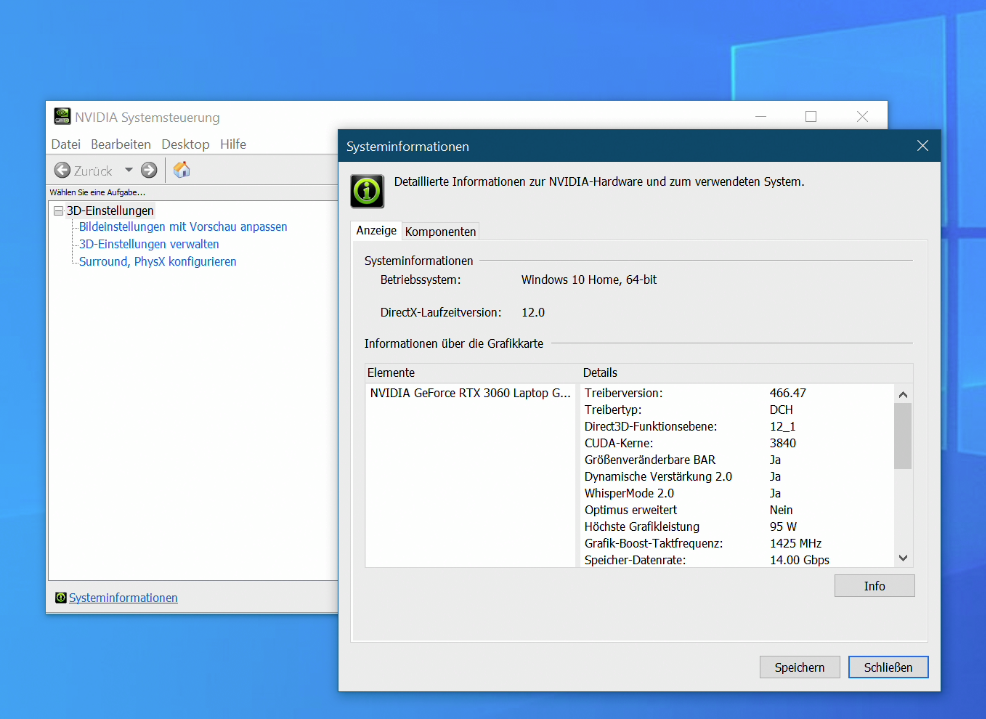
Task: Click the details list scroll down arrow
Action: point(903,558)
